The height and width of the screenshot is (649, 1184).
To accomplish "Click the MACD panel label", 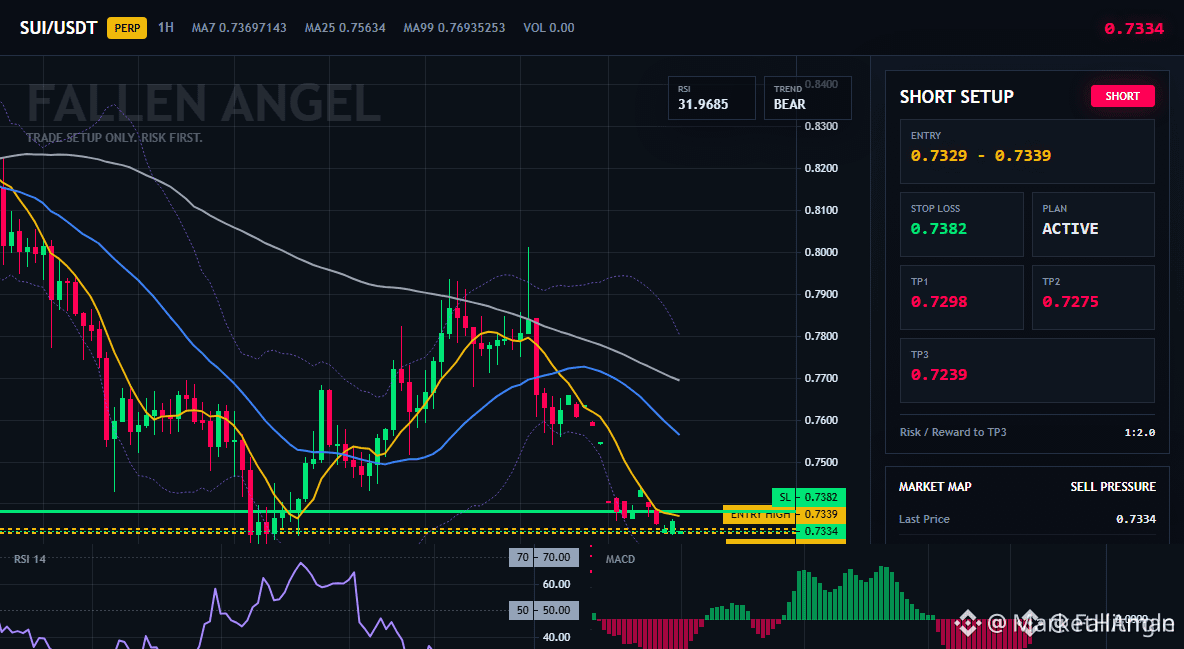I will 620,559.
